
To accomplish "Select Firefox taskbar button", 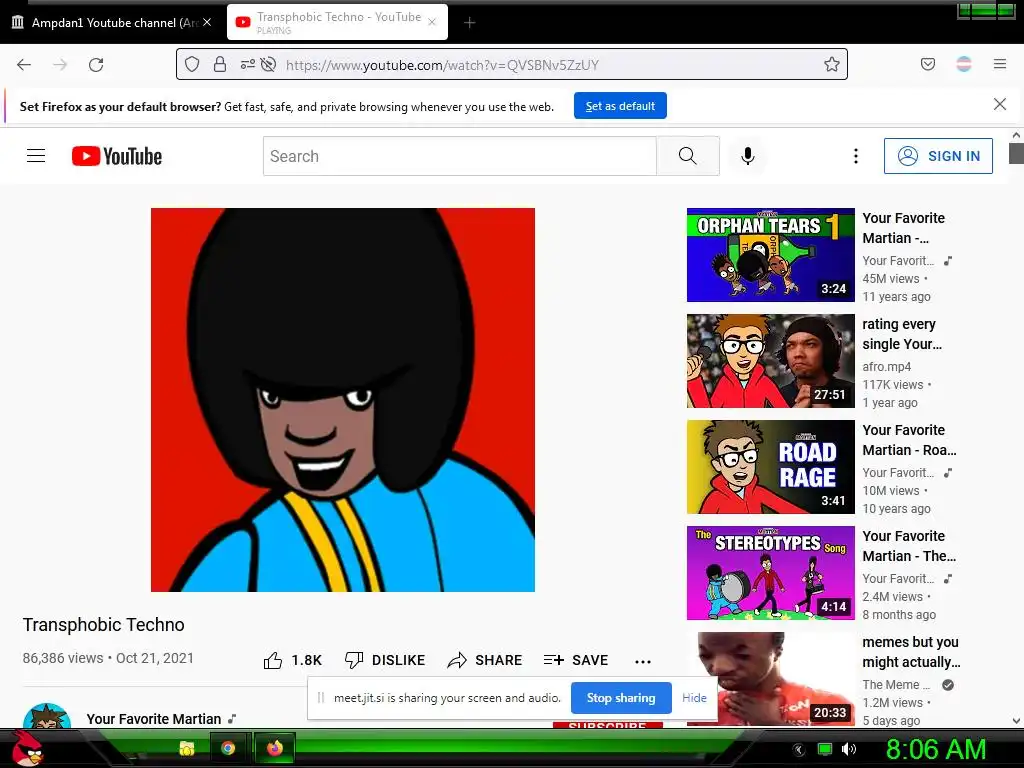I will (274, 748).
